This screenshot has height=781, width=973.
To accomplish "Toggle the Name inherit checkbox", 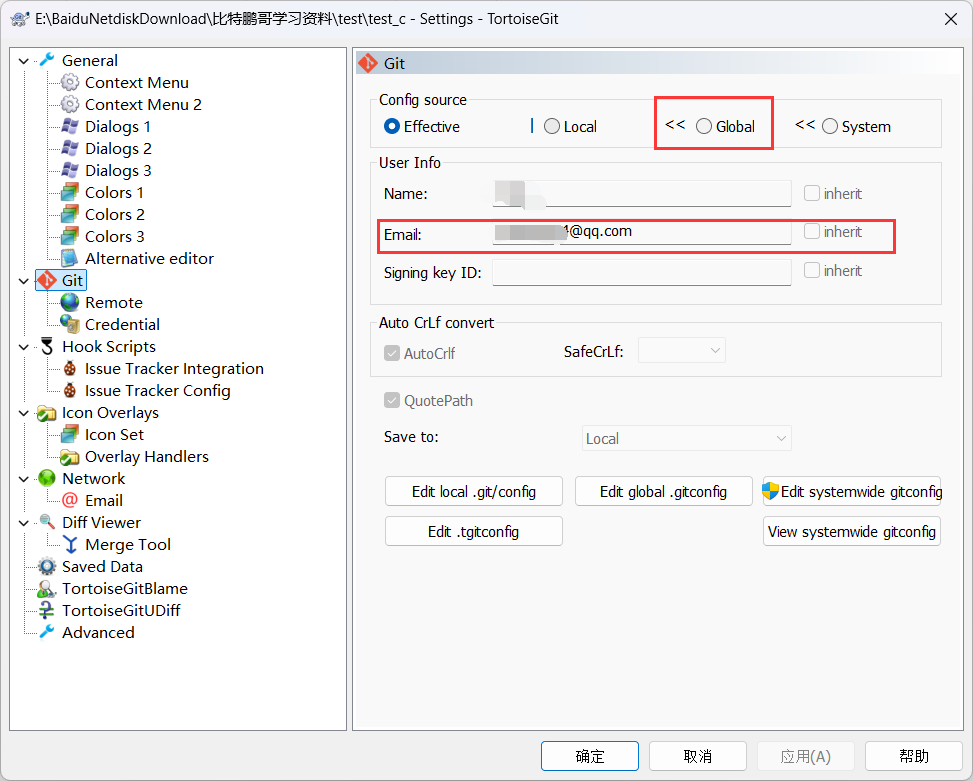I will pos(812,193).
